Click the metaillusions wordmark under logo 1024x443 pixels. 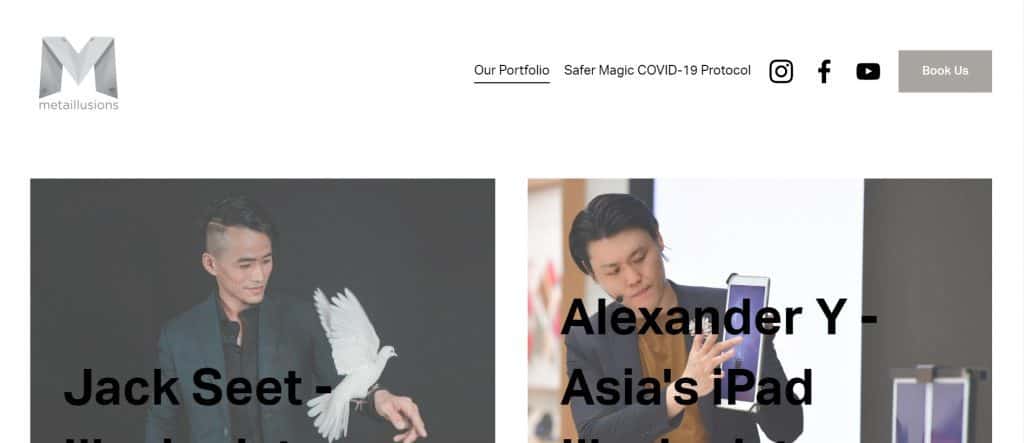(78, 105)
